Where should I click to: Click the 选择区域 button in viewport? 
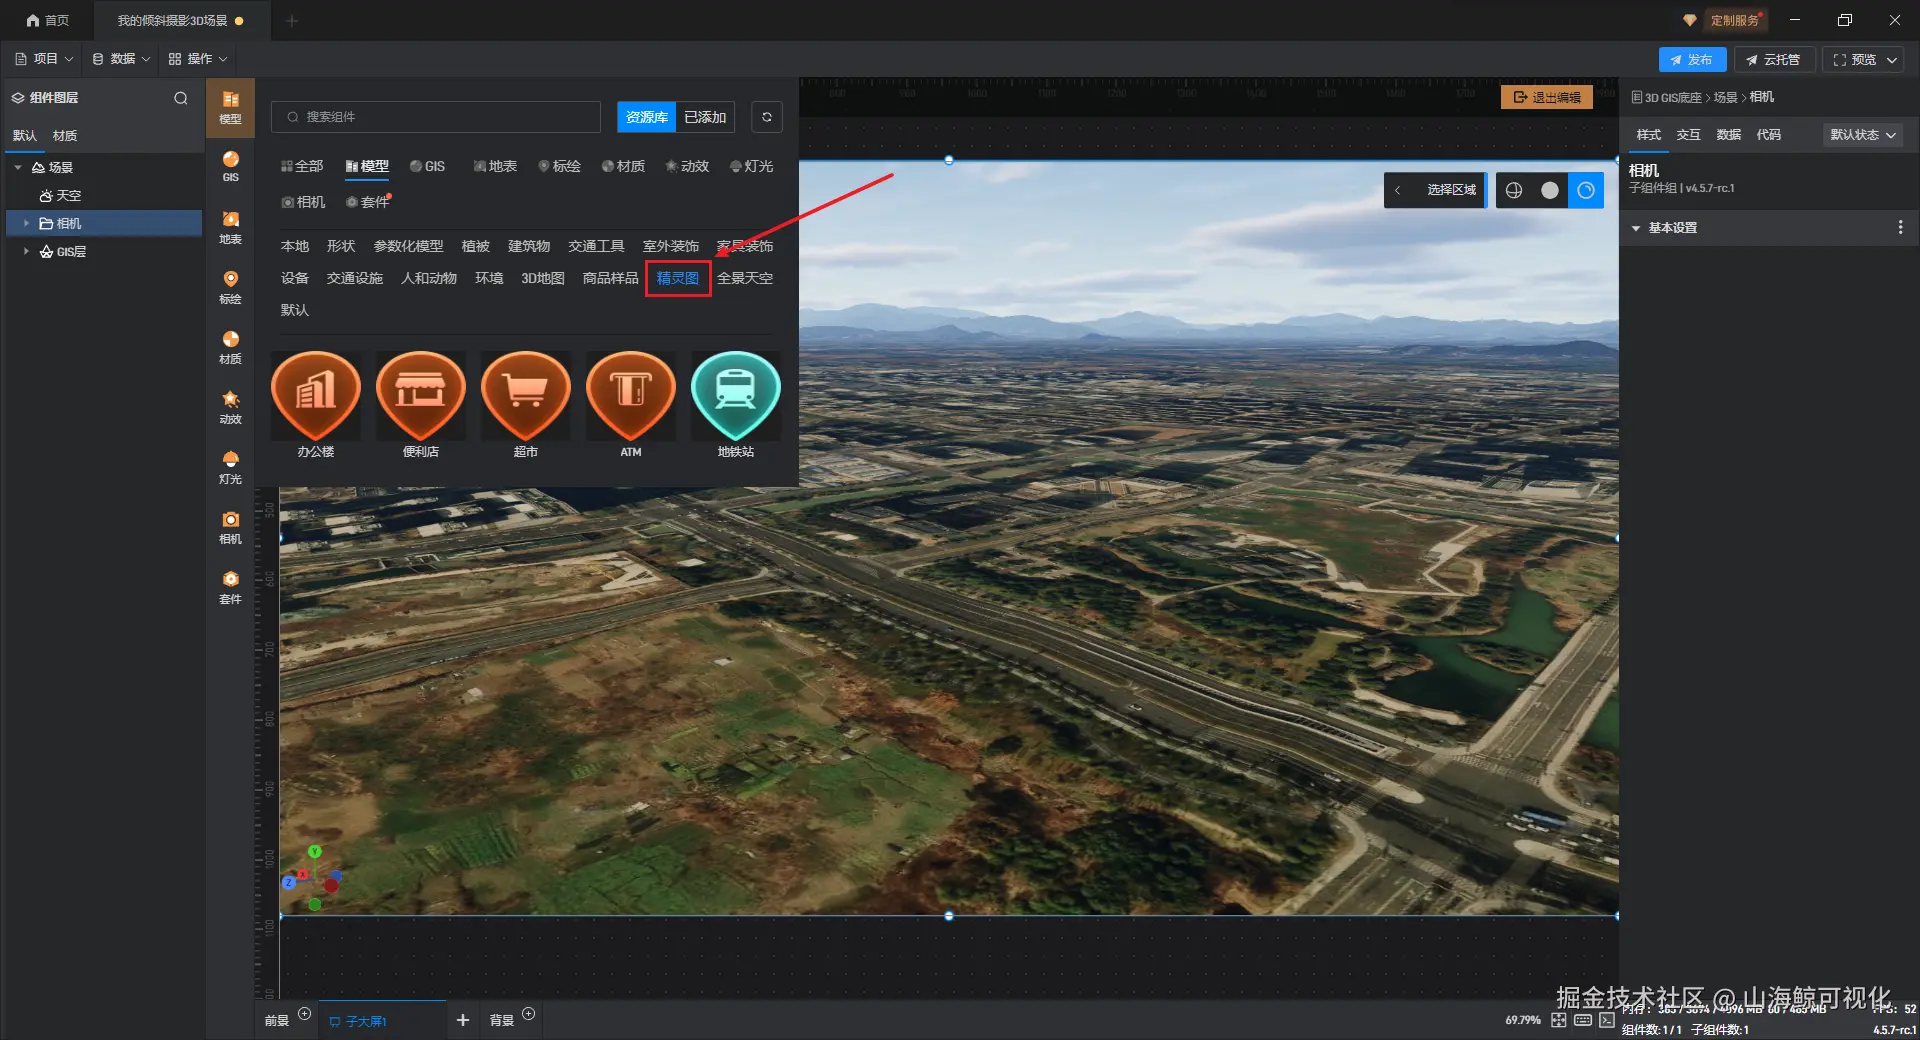[1451, 190]
